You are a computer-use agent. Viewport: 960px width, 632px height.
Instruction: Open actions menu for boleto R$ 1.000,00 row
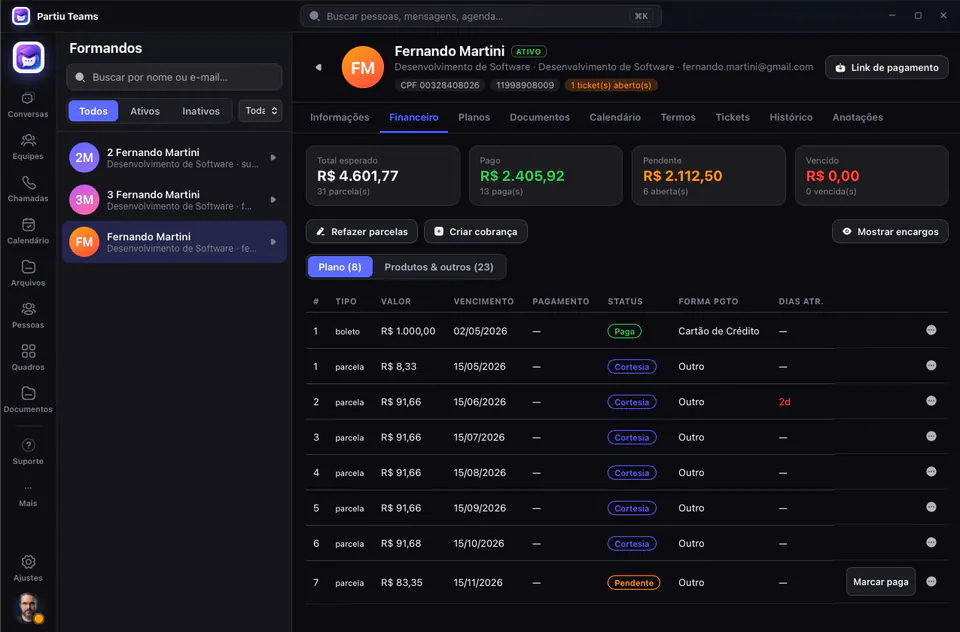(931, 331)
